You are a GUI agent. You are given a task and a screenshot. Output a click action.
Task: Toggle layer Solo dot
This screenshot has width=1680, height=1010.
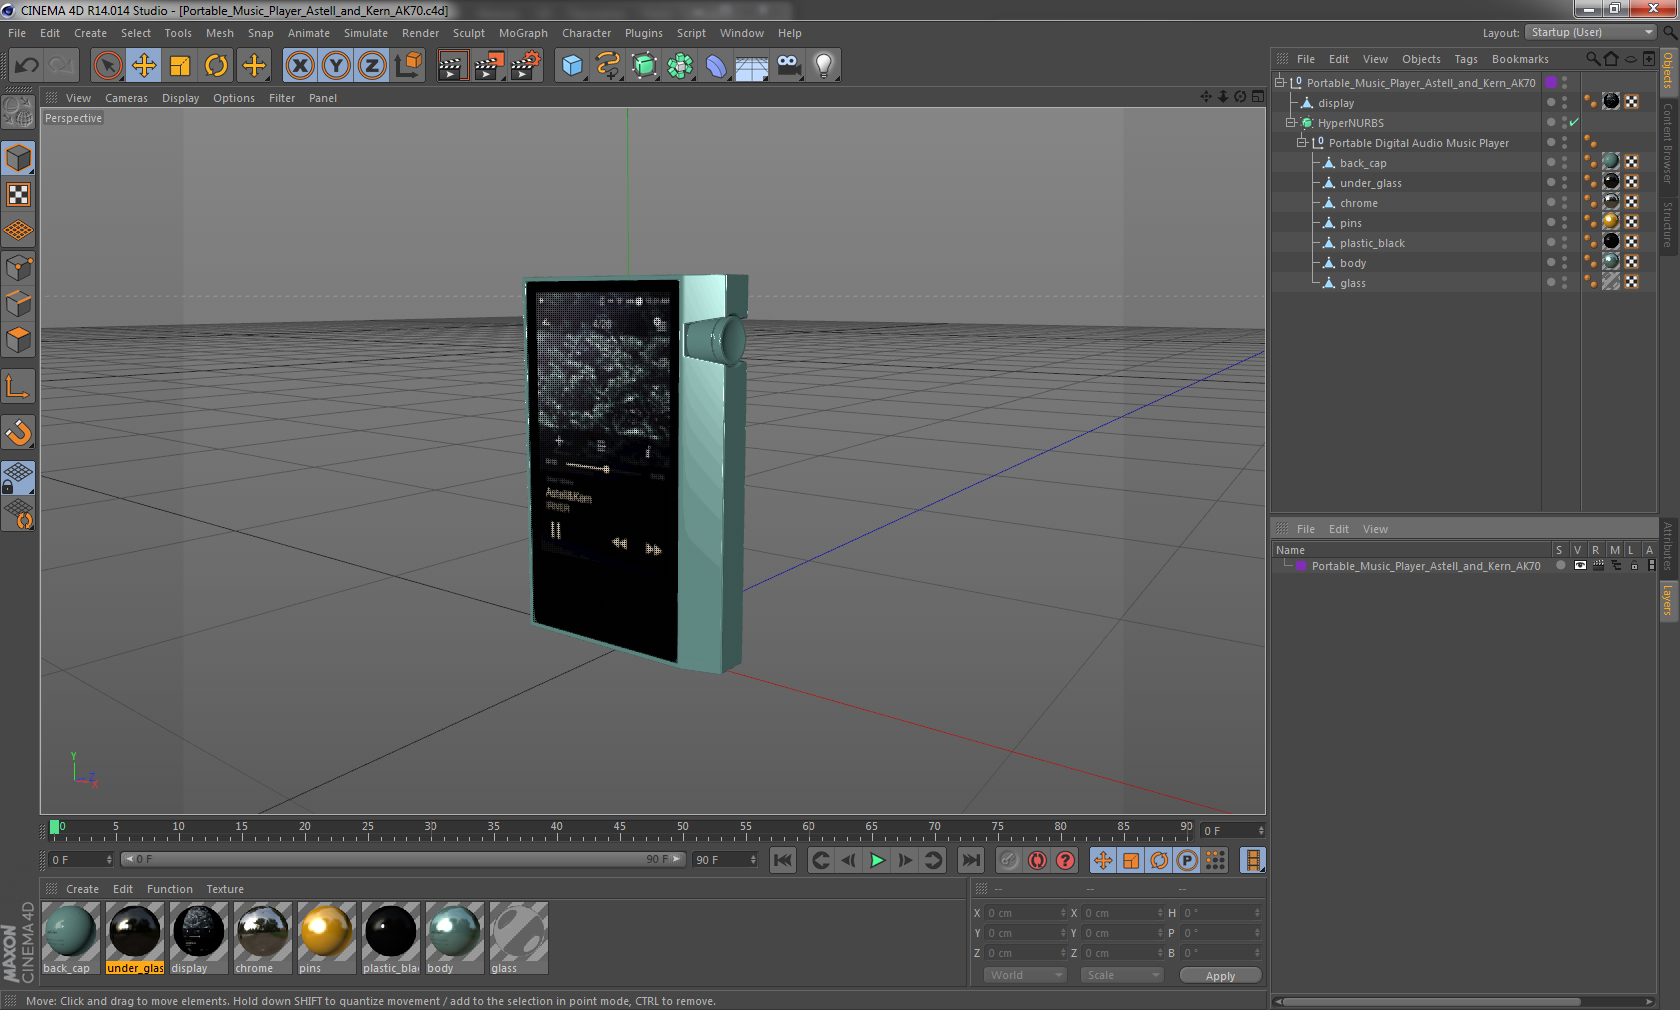1560,566
